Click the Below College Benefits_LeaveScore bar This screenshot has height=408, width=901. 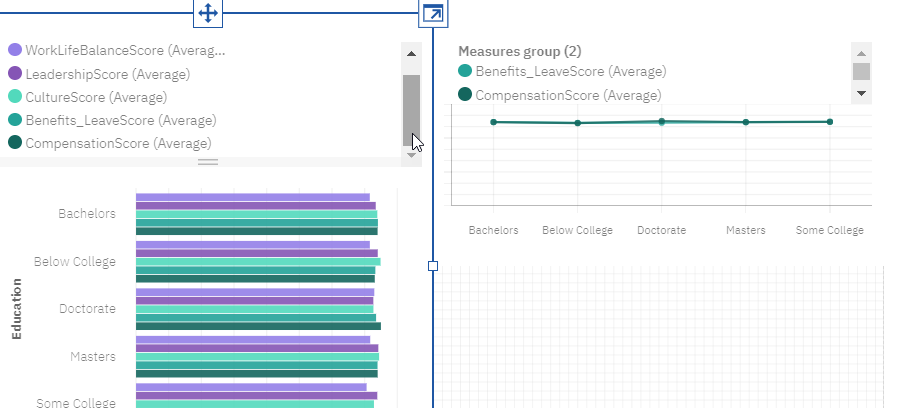(256, 271)
